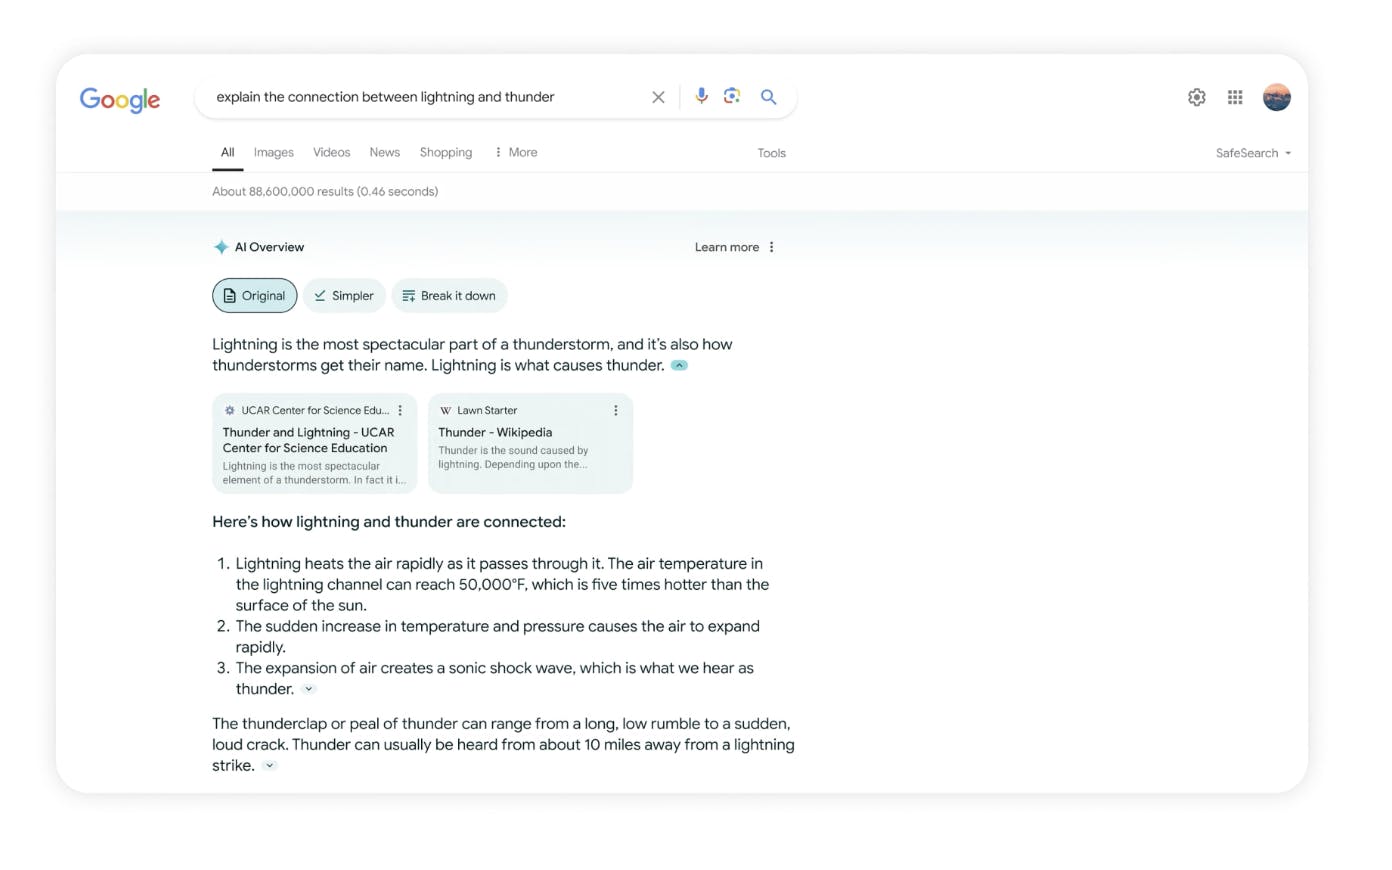Open AI Overview three-dot options menu
The image size is (1392, 870).
pos(771,247)
